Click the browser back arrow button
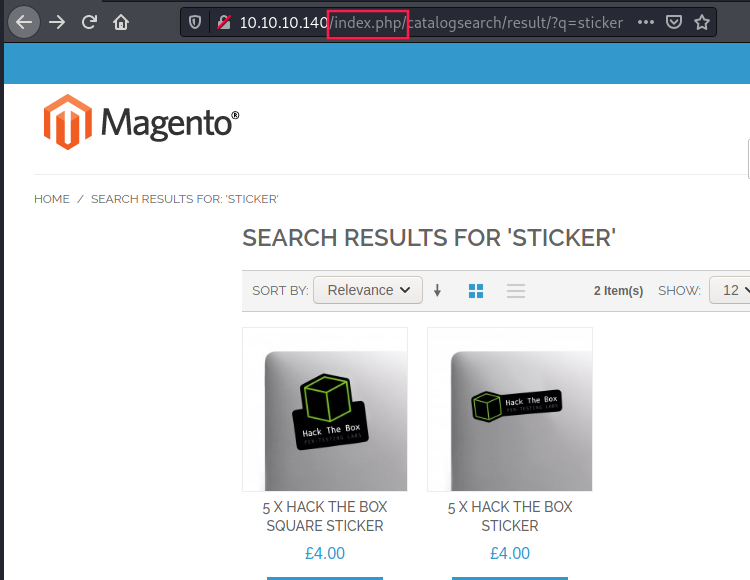Viewport: 750px width, 580px height. (24, 21)
